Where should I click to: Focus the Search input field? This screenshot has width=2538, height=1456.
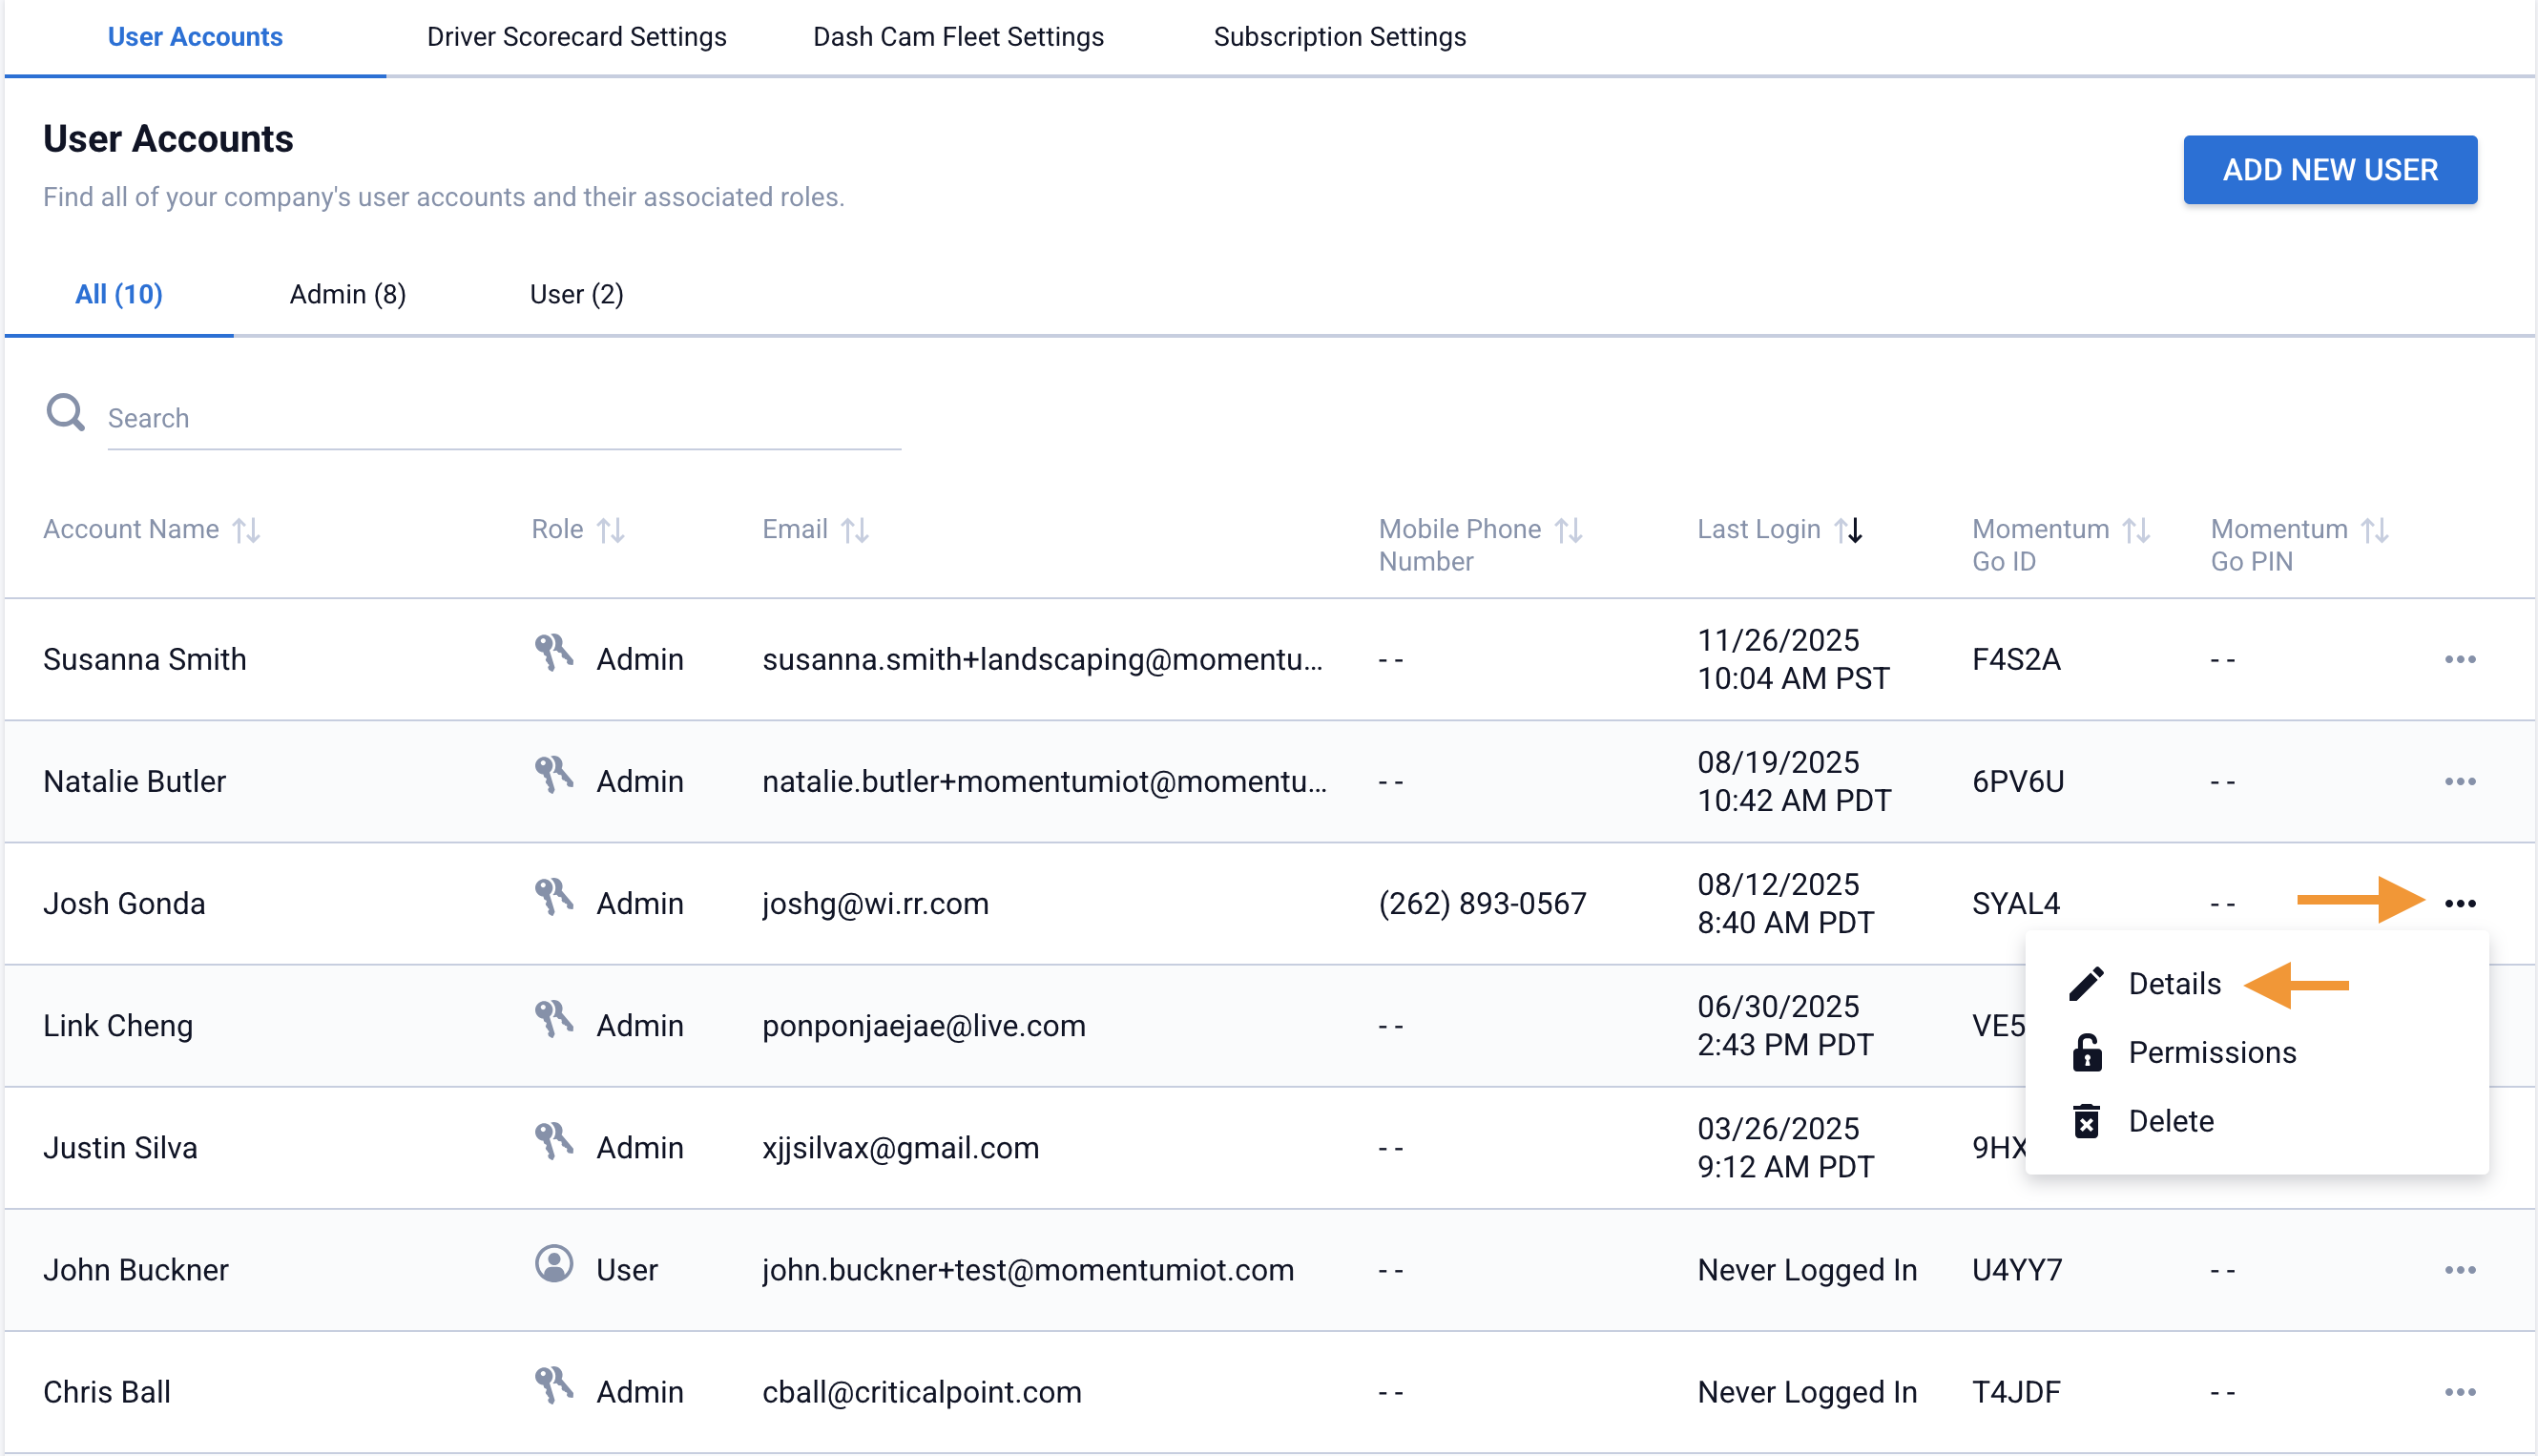(504, 418)
